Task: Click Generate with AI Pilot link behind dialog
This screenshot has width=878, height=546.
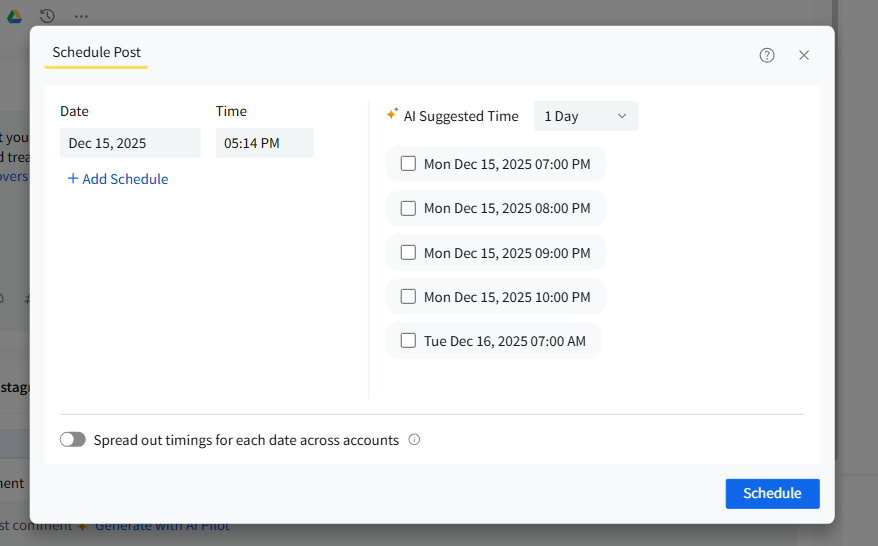Action: [x=162, y=526]
